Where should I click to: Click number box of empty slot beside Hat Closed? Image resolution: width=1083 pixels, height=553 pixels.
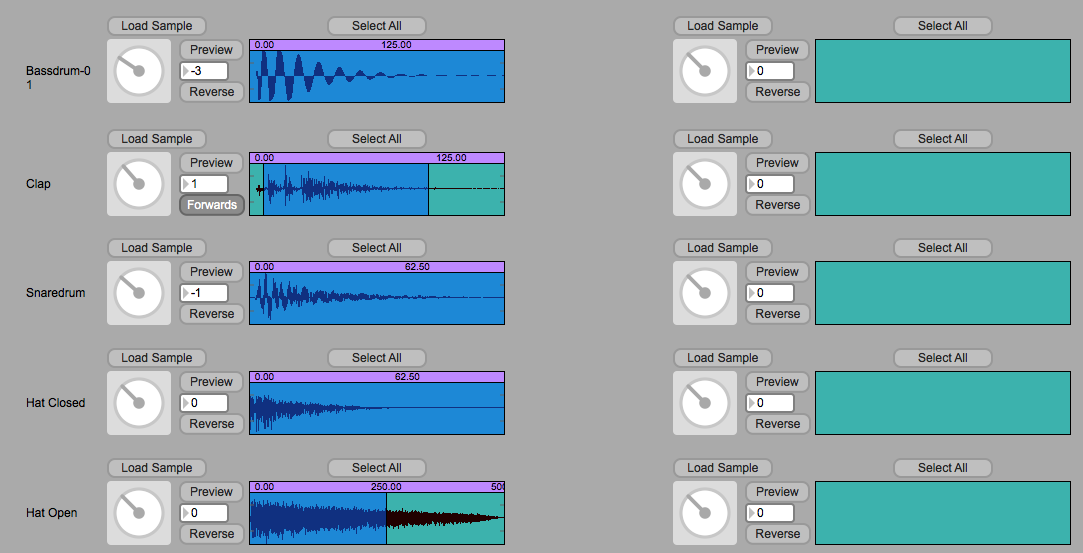coord(770,402)
